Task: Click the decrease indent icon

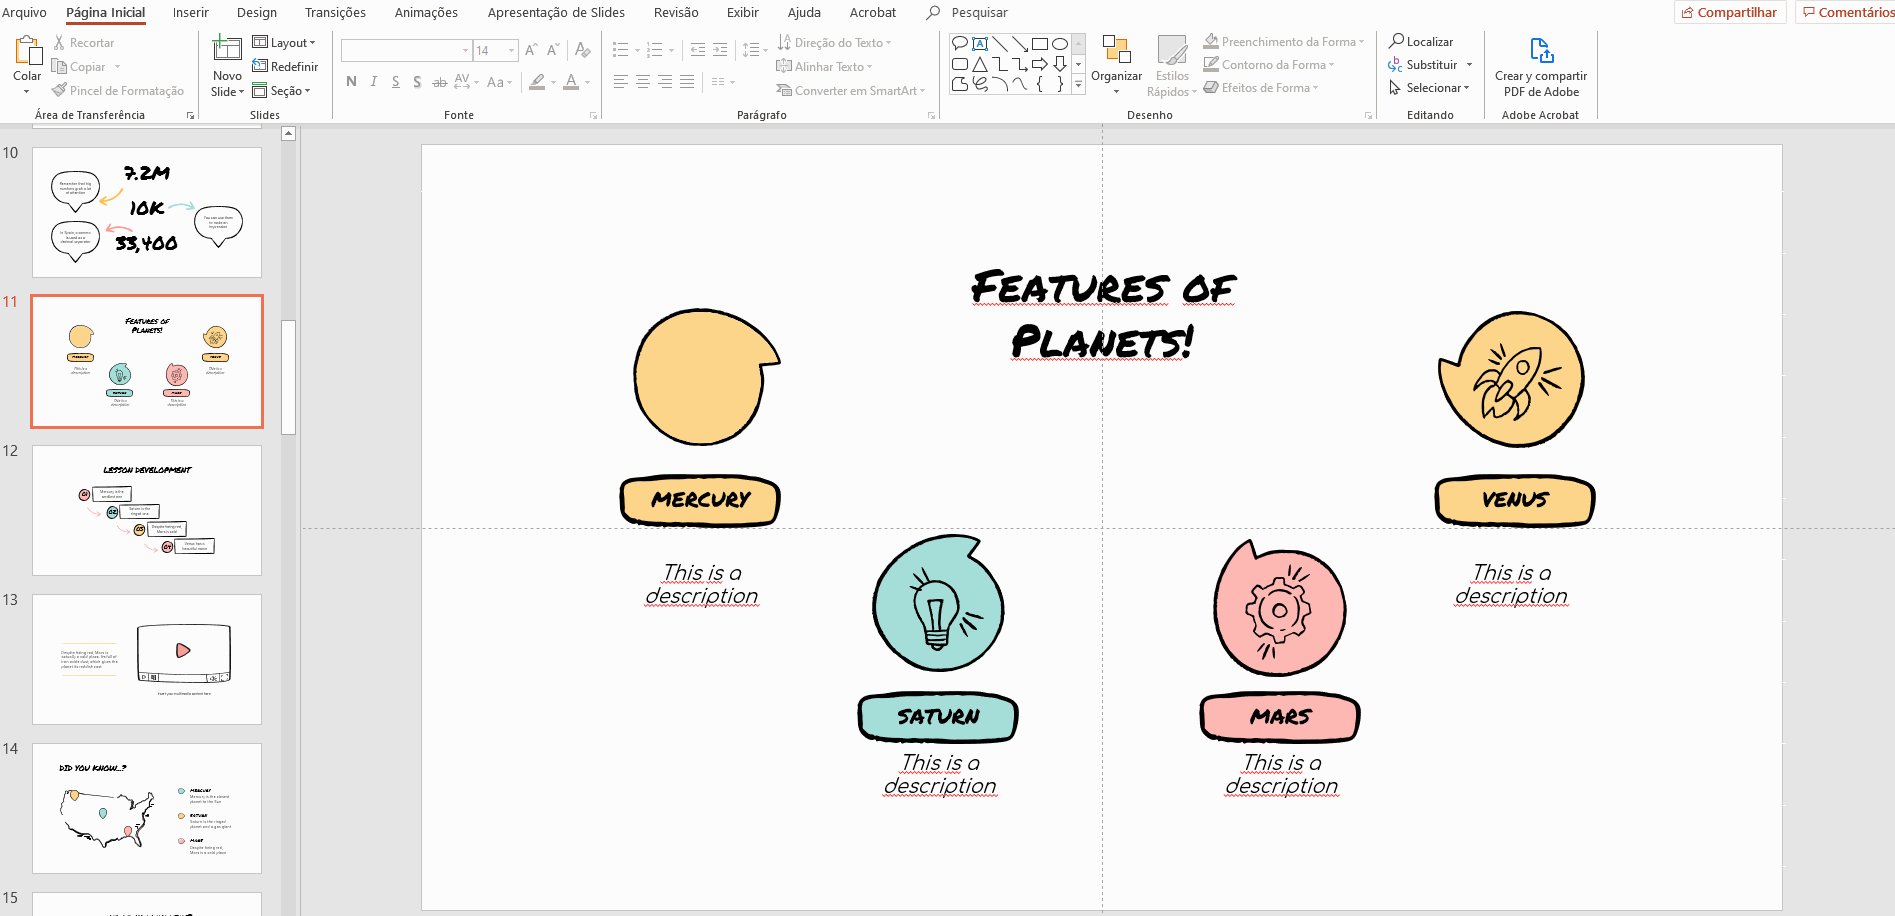Action: [x=698, y=50]
